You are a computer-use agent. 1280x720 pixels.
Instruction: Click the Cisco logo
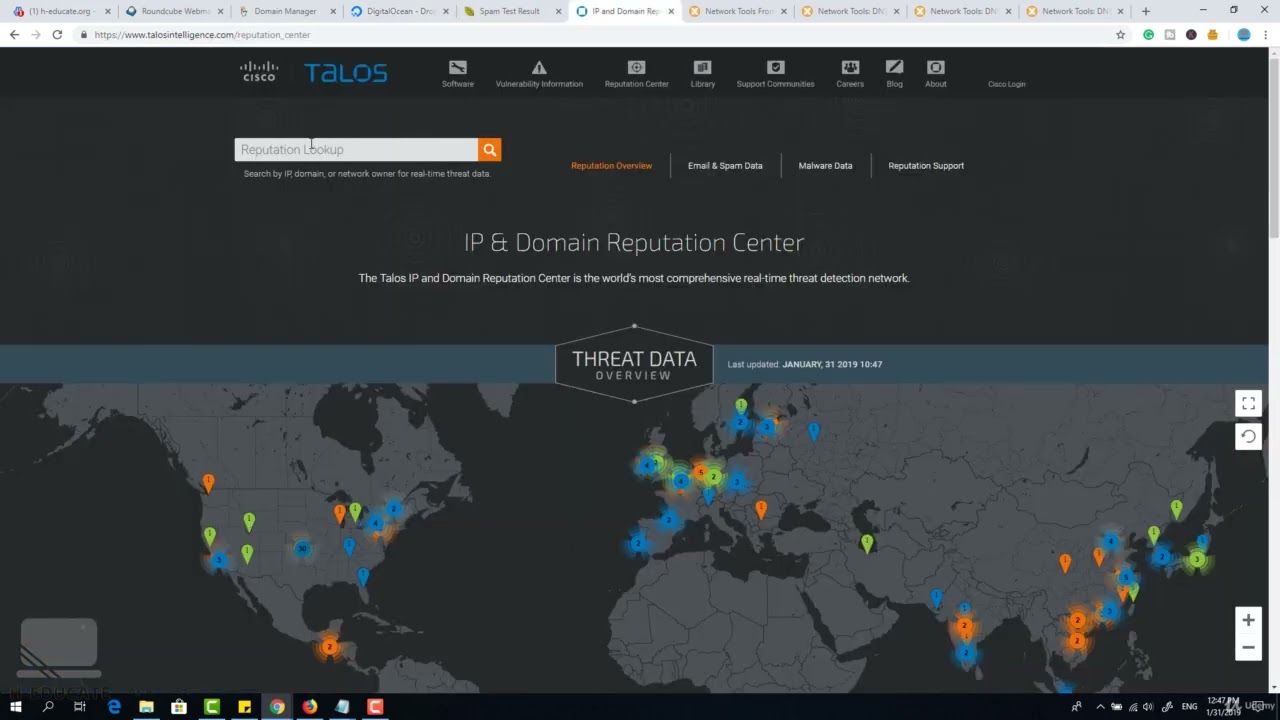click(259, 71)
